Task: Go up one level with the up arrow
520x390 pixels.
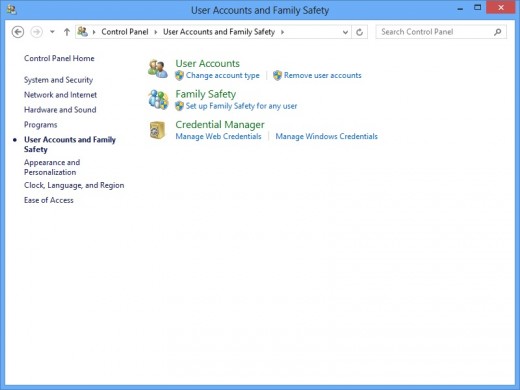Action: pyautogui.click(x=67, y=32)
